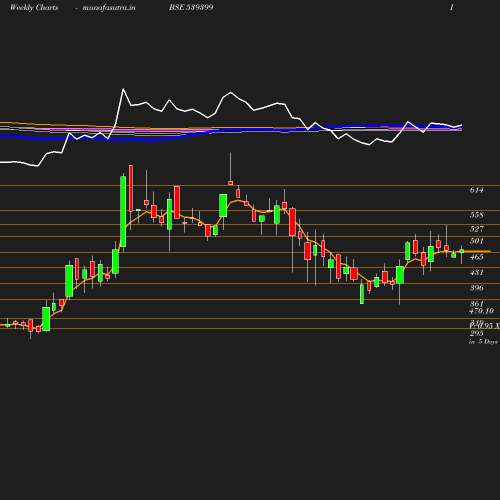This screenshot has width=500, height=500.
Task: Click the 470.10 current price value
Action: tap(481, 311)
